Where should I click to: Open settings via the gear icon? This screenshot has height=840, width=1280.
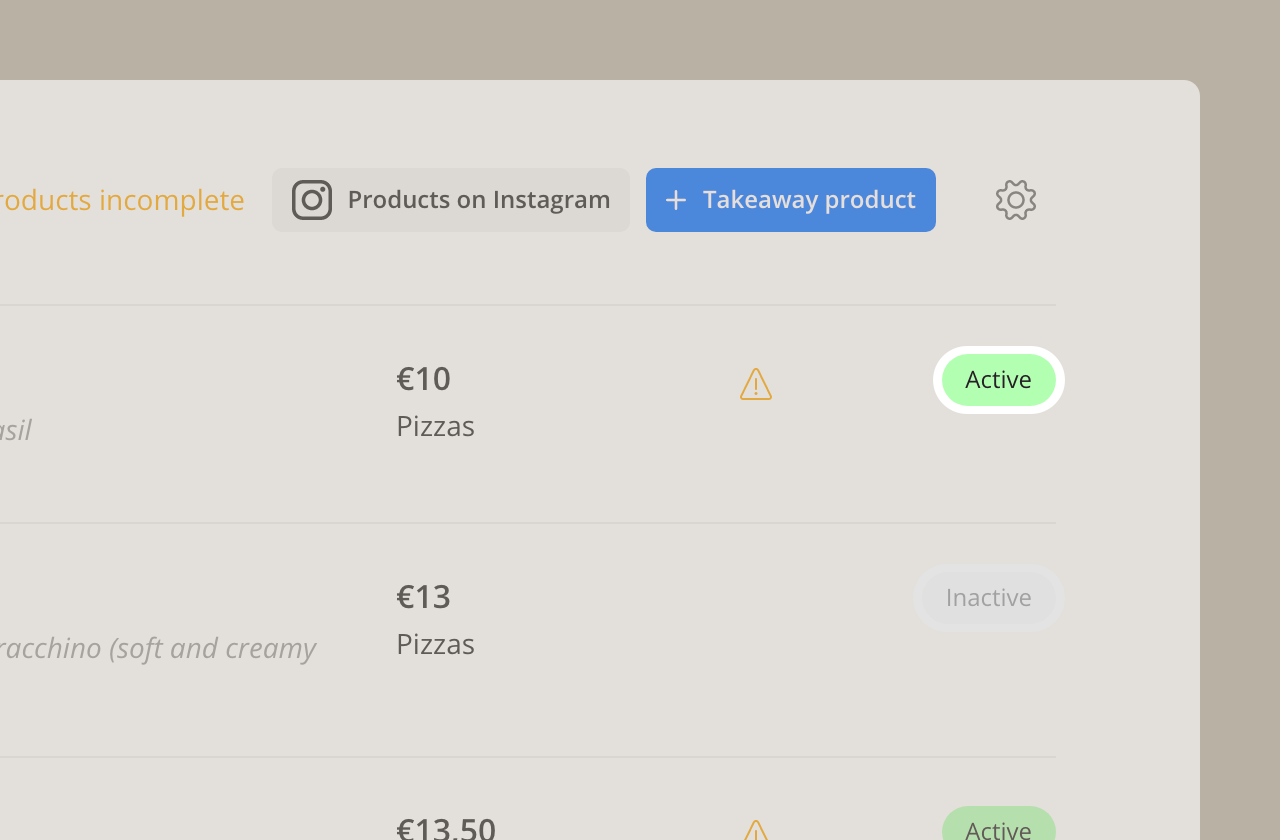[1016, 200]
